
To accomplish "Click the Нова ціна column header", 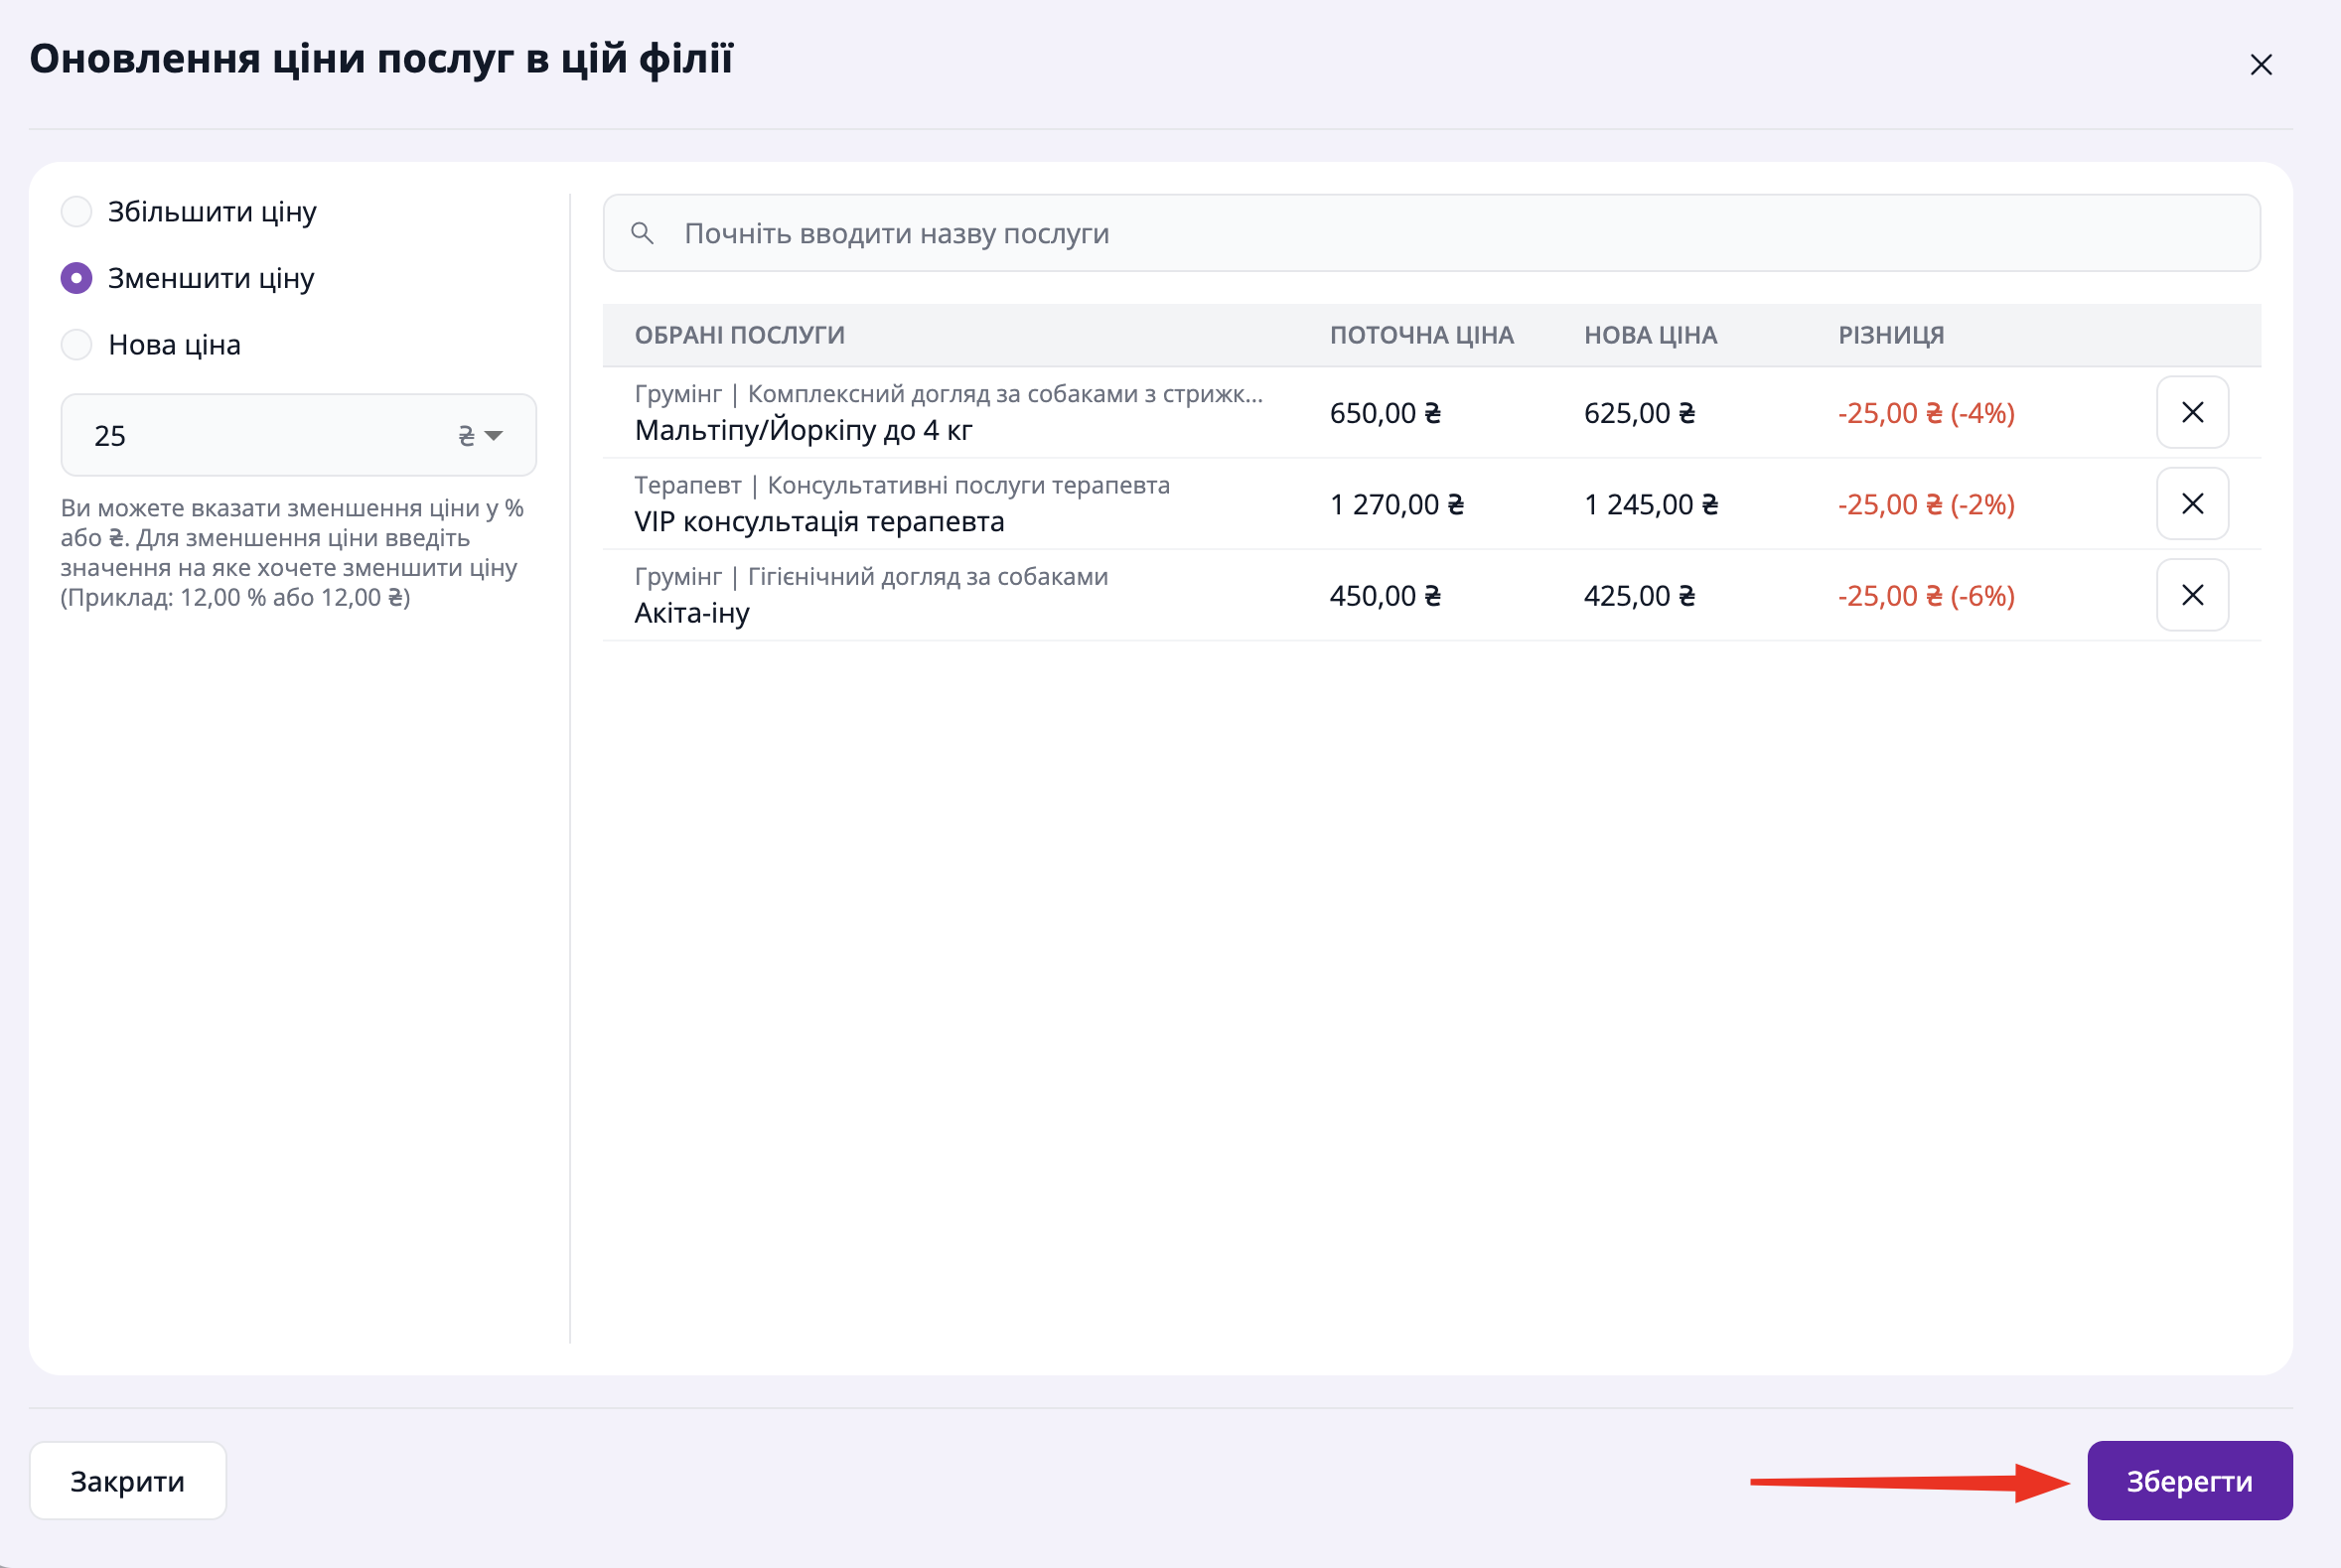I will click(1650, 336).
